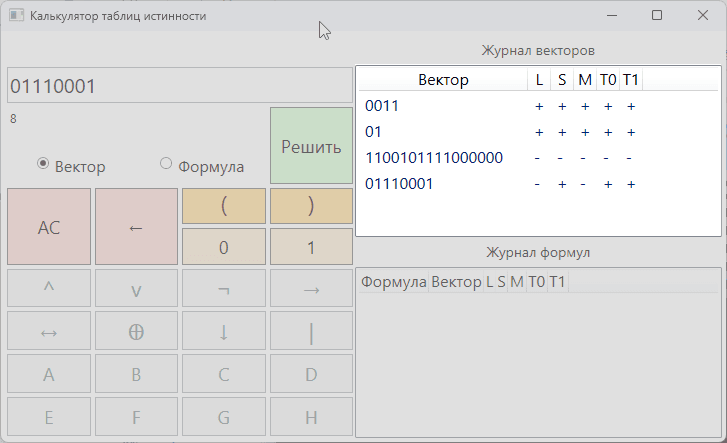The image size is (727, 443).
Task: Insert the negation ¬ operator
Action: pyautogui.click(x=224, y=289)
